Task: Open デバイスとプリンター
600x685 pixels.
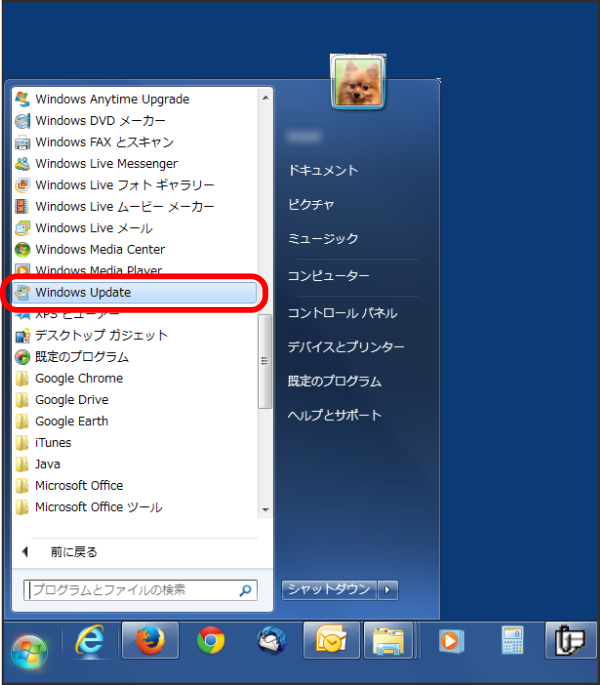Action: pyautogui.click(x=346, y=347)
